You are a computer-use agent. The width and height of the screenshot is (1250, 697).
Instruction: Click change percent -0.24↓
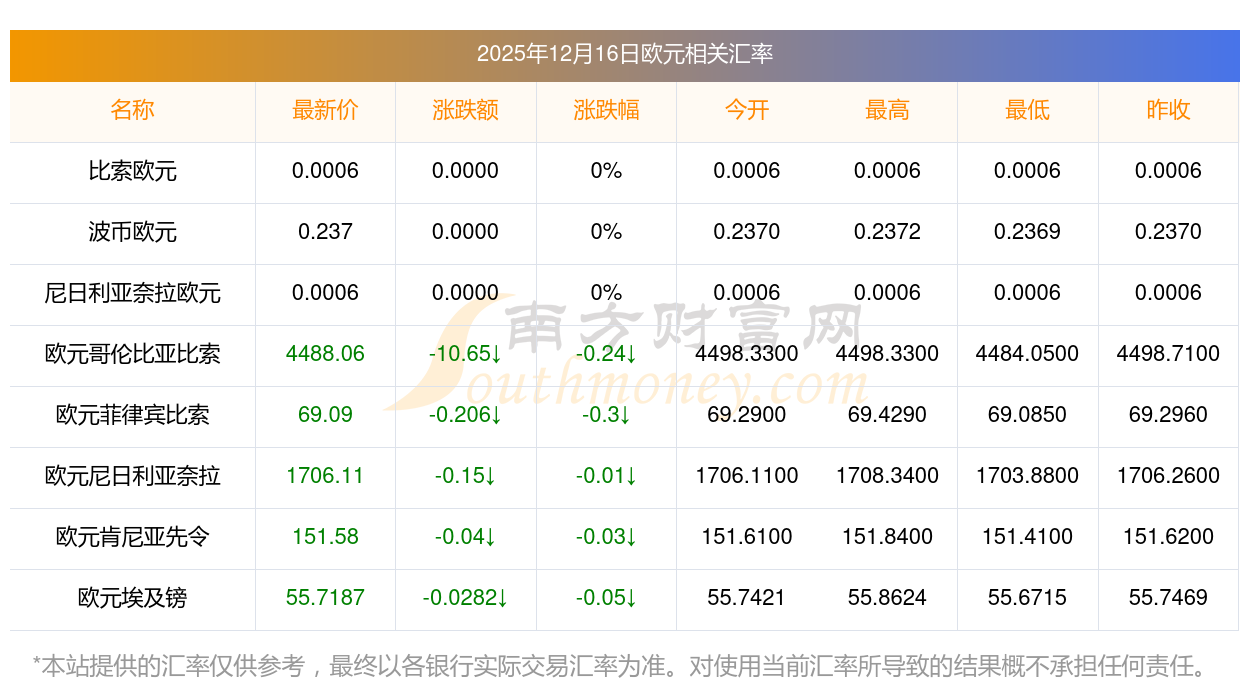point(606,354)
